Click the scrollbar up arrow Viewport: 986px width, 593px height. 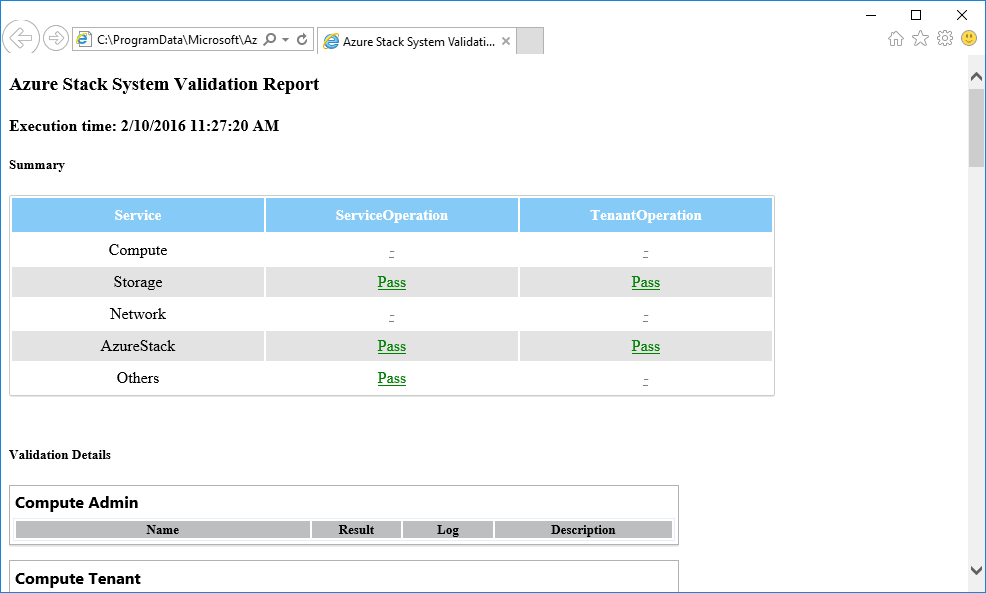[977, 77]
